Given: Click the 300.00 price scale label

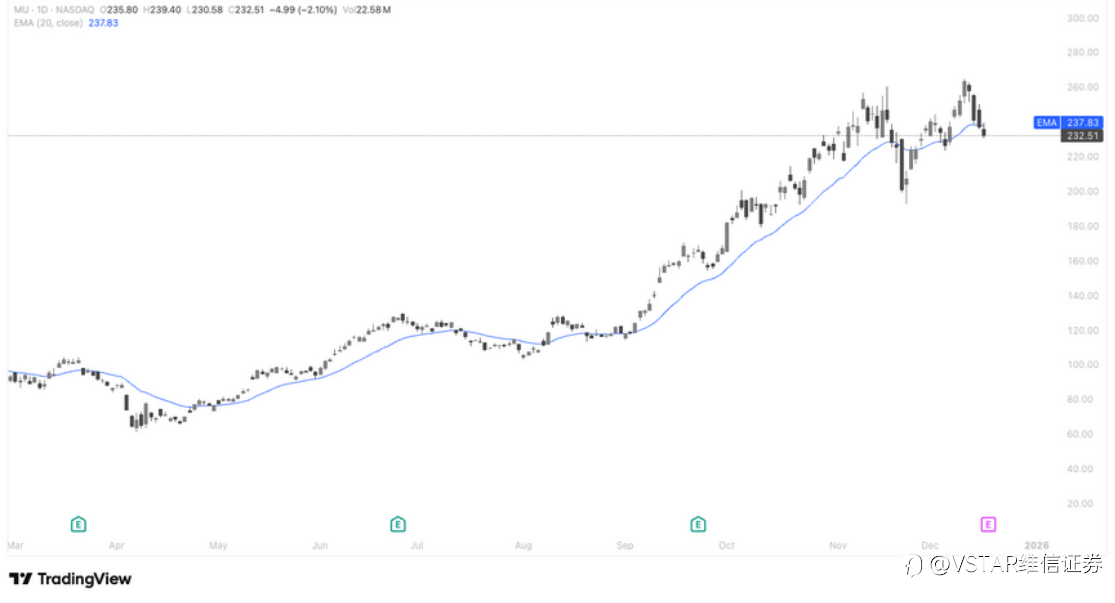Looking at the screenshot, I should [1083, 18].
